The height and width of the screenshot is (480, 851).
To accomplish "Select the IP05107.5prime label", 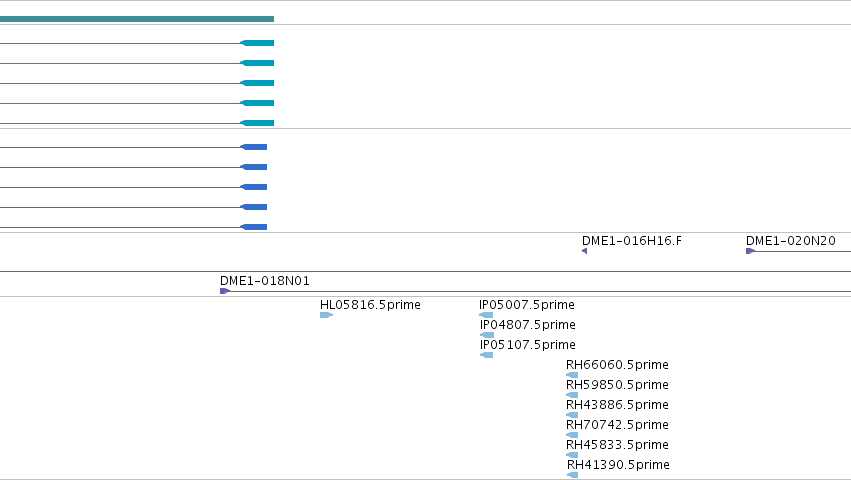I will click(x=528, y=345).
